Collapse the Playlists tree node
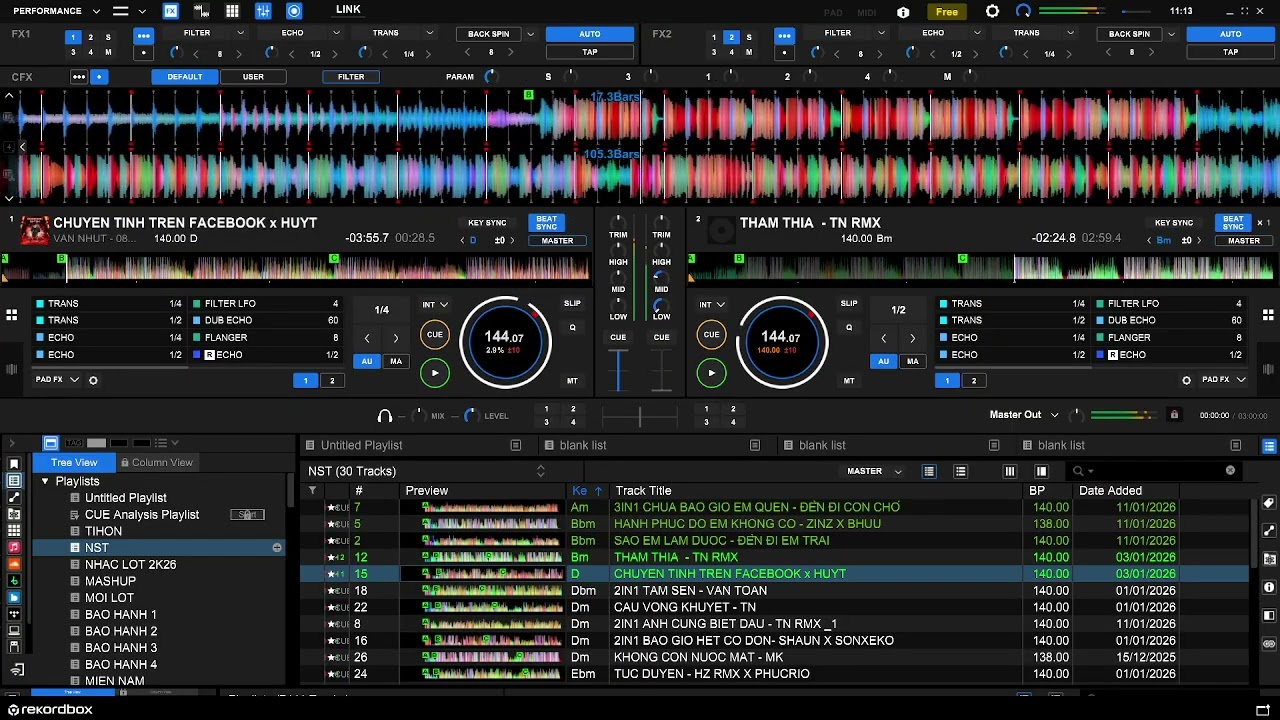The height and width of the screenshot is (720, 1280). pyautogui.click(x=45, y=481)
